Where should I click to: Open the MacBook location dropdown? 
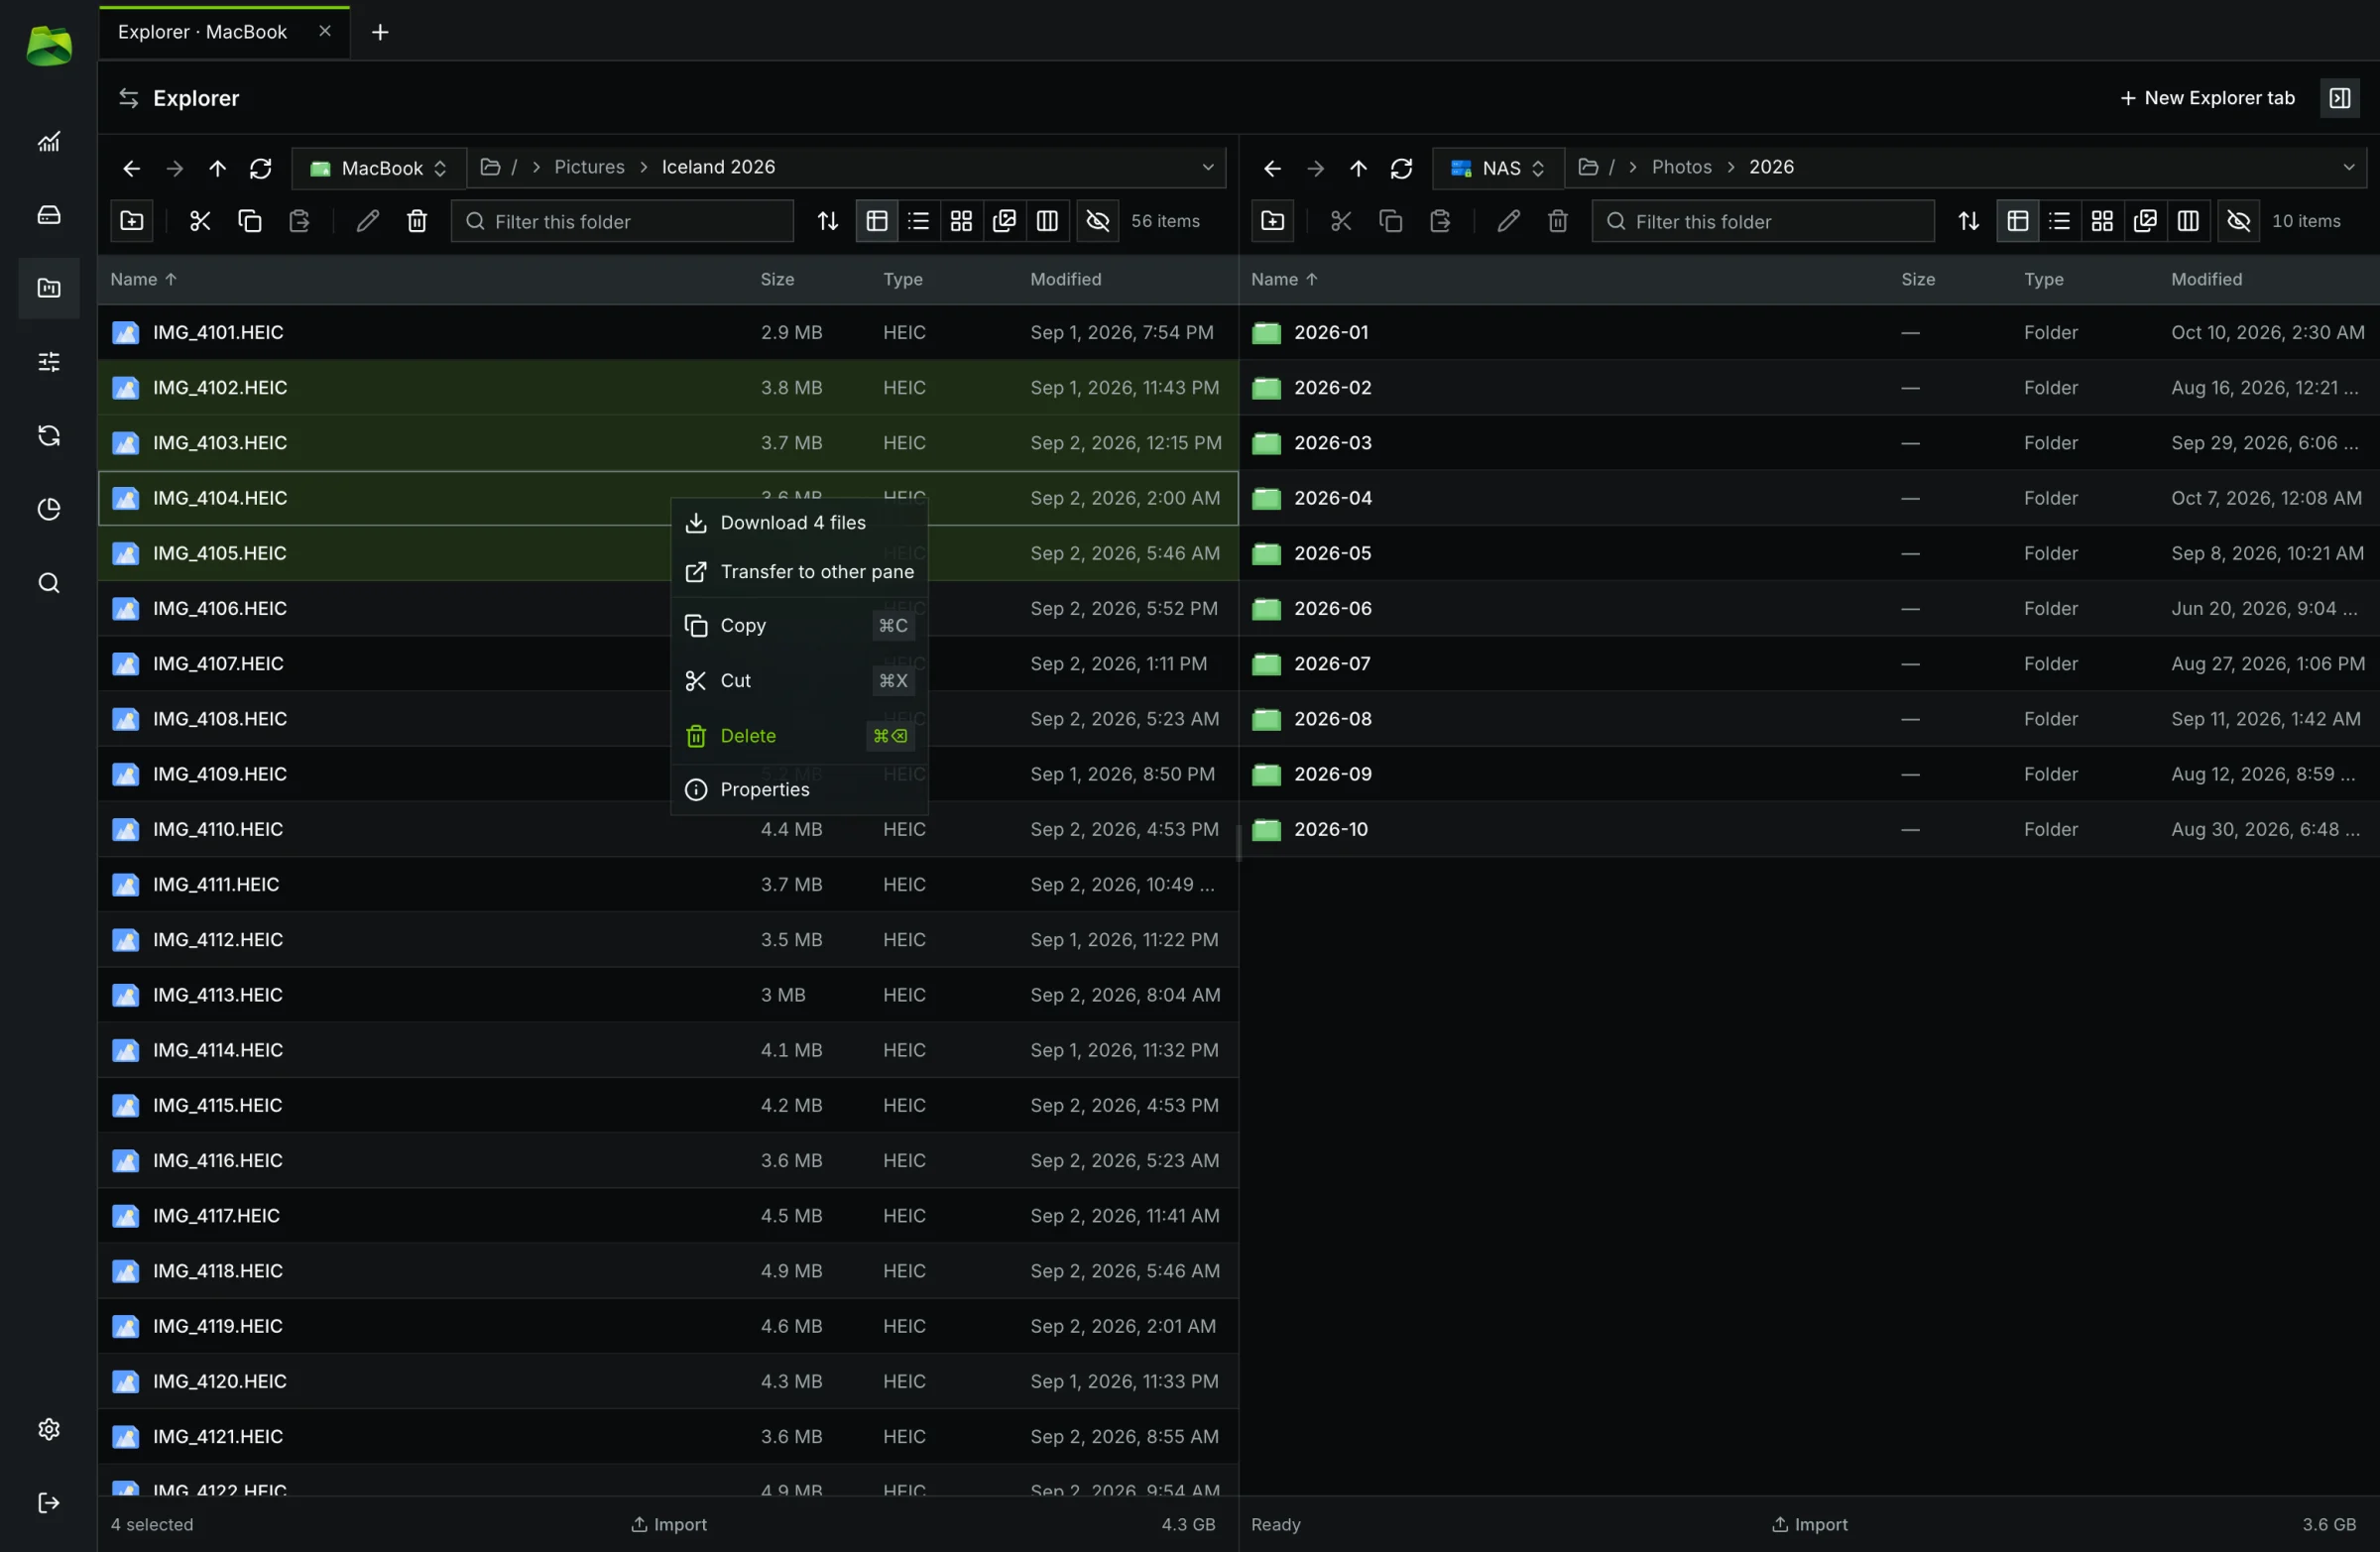click(379, 168)
